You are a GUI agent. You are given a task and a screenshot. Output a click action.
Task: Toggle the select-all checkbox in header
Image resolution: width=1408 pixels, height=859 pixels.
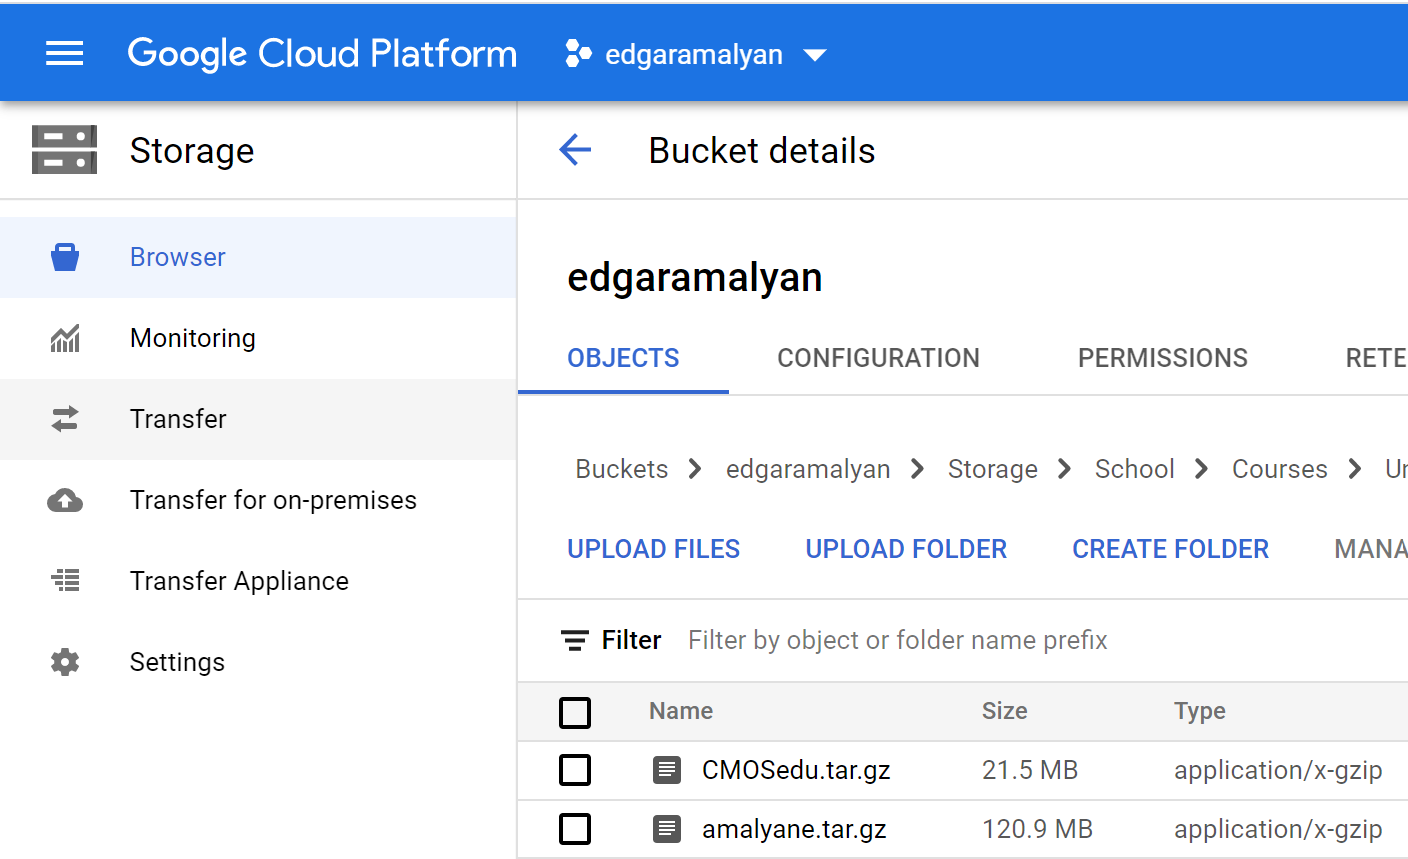[575, 713]
